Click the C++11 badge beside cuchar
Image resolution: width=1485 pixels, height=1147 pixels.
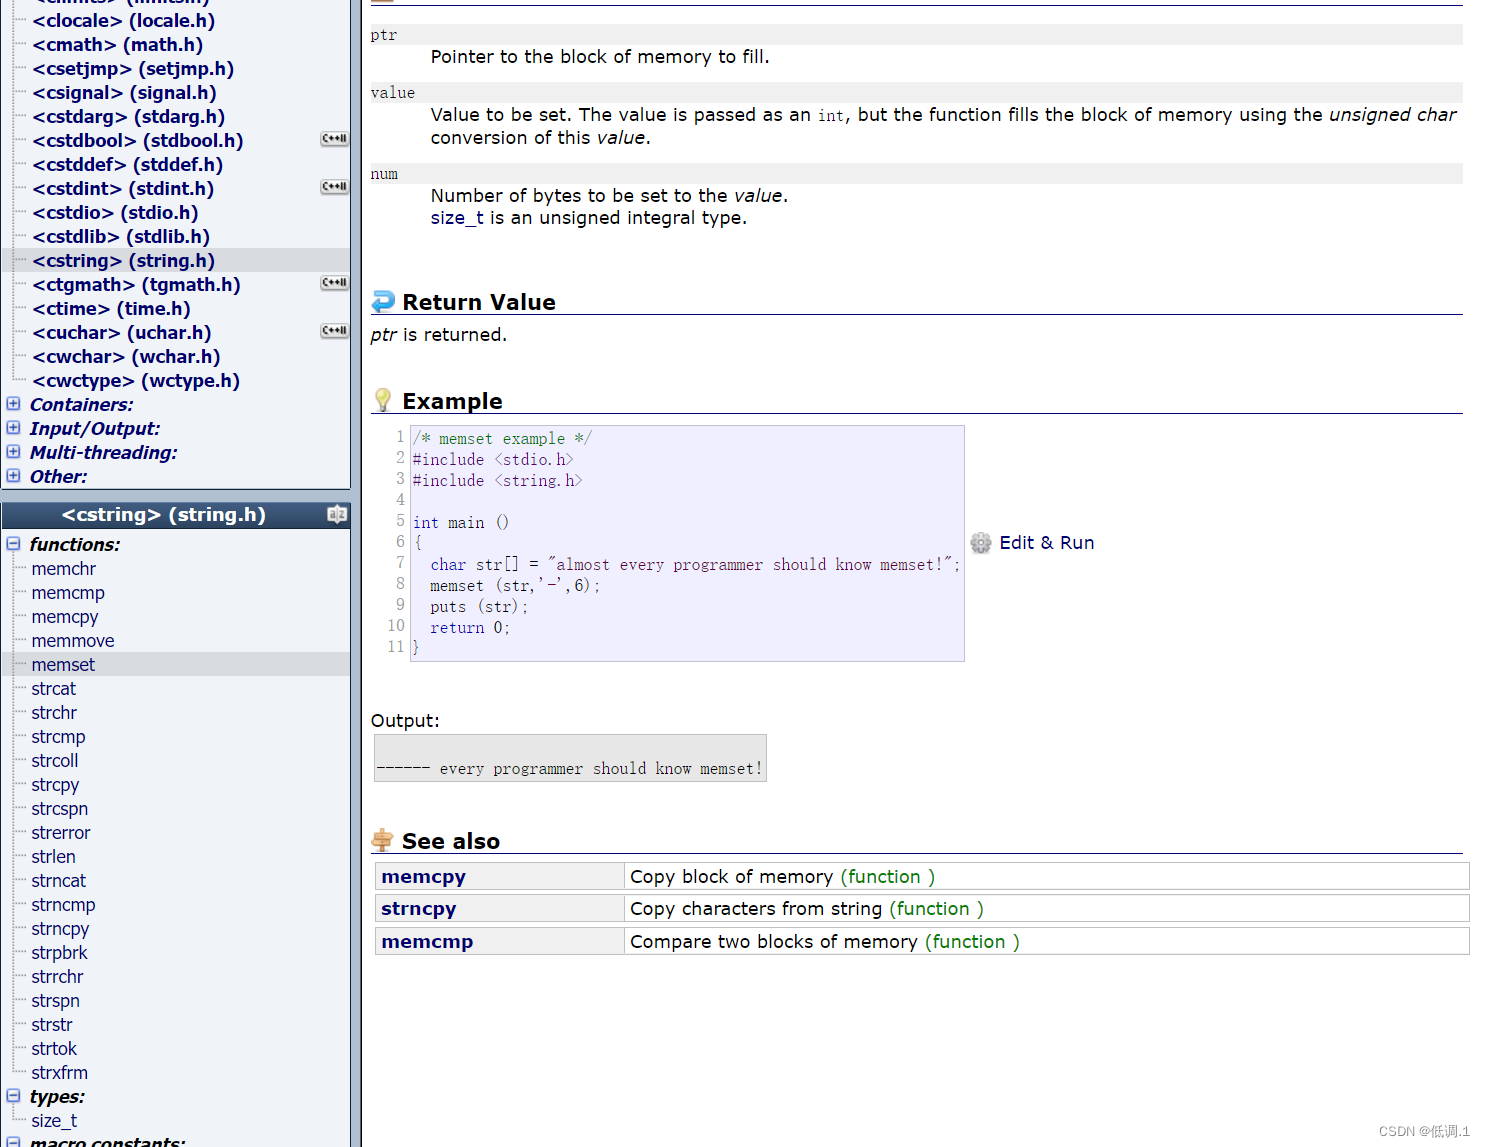tap(334, 331)
